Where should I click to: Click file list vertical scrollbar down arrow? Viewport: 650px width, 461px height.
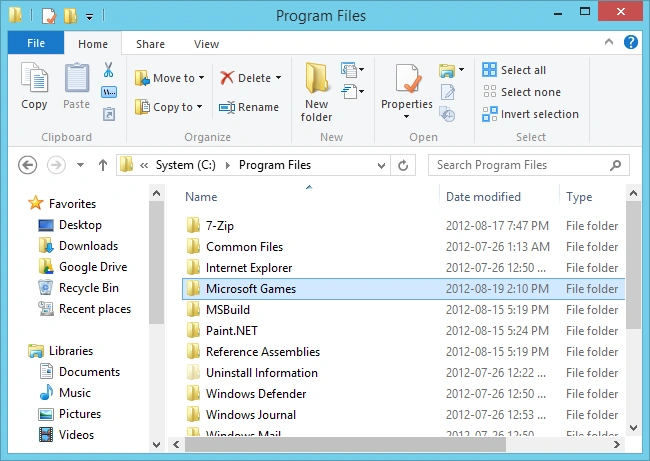(633, 428)
